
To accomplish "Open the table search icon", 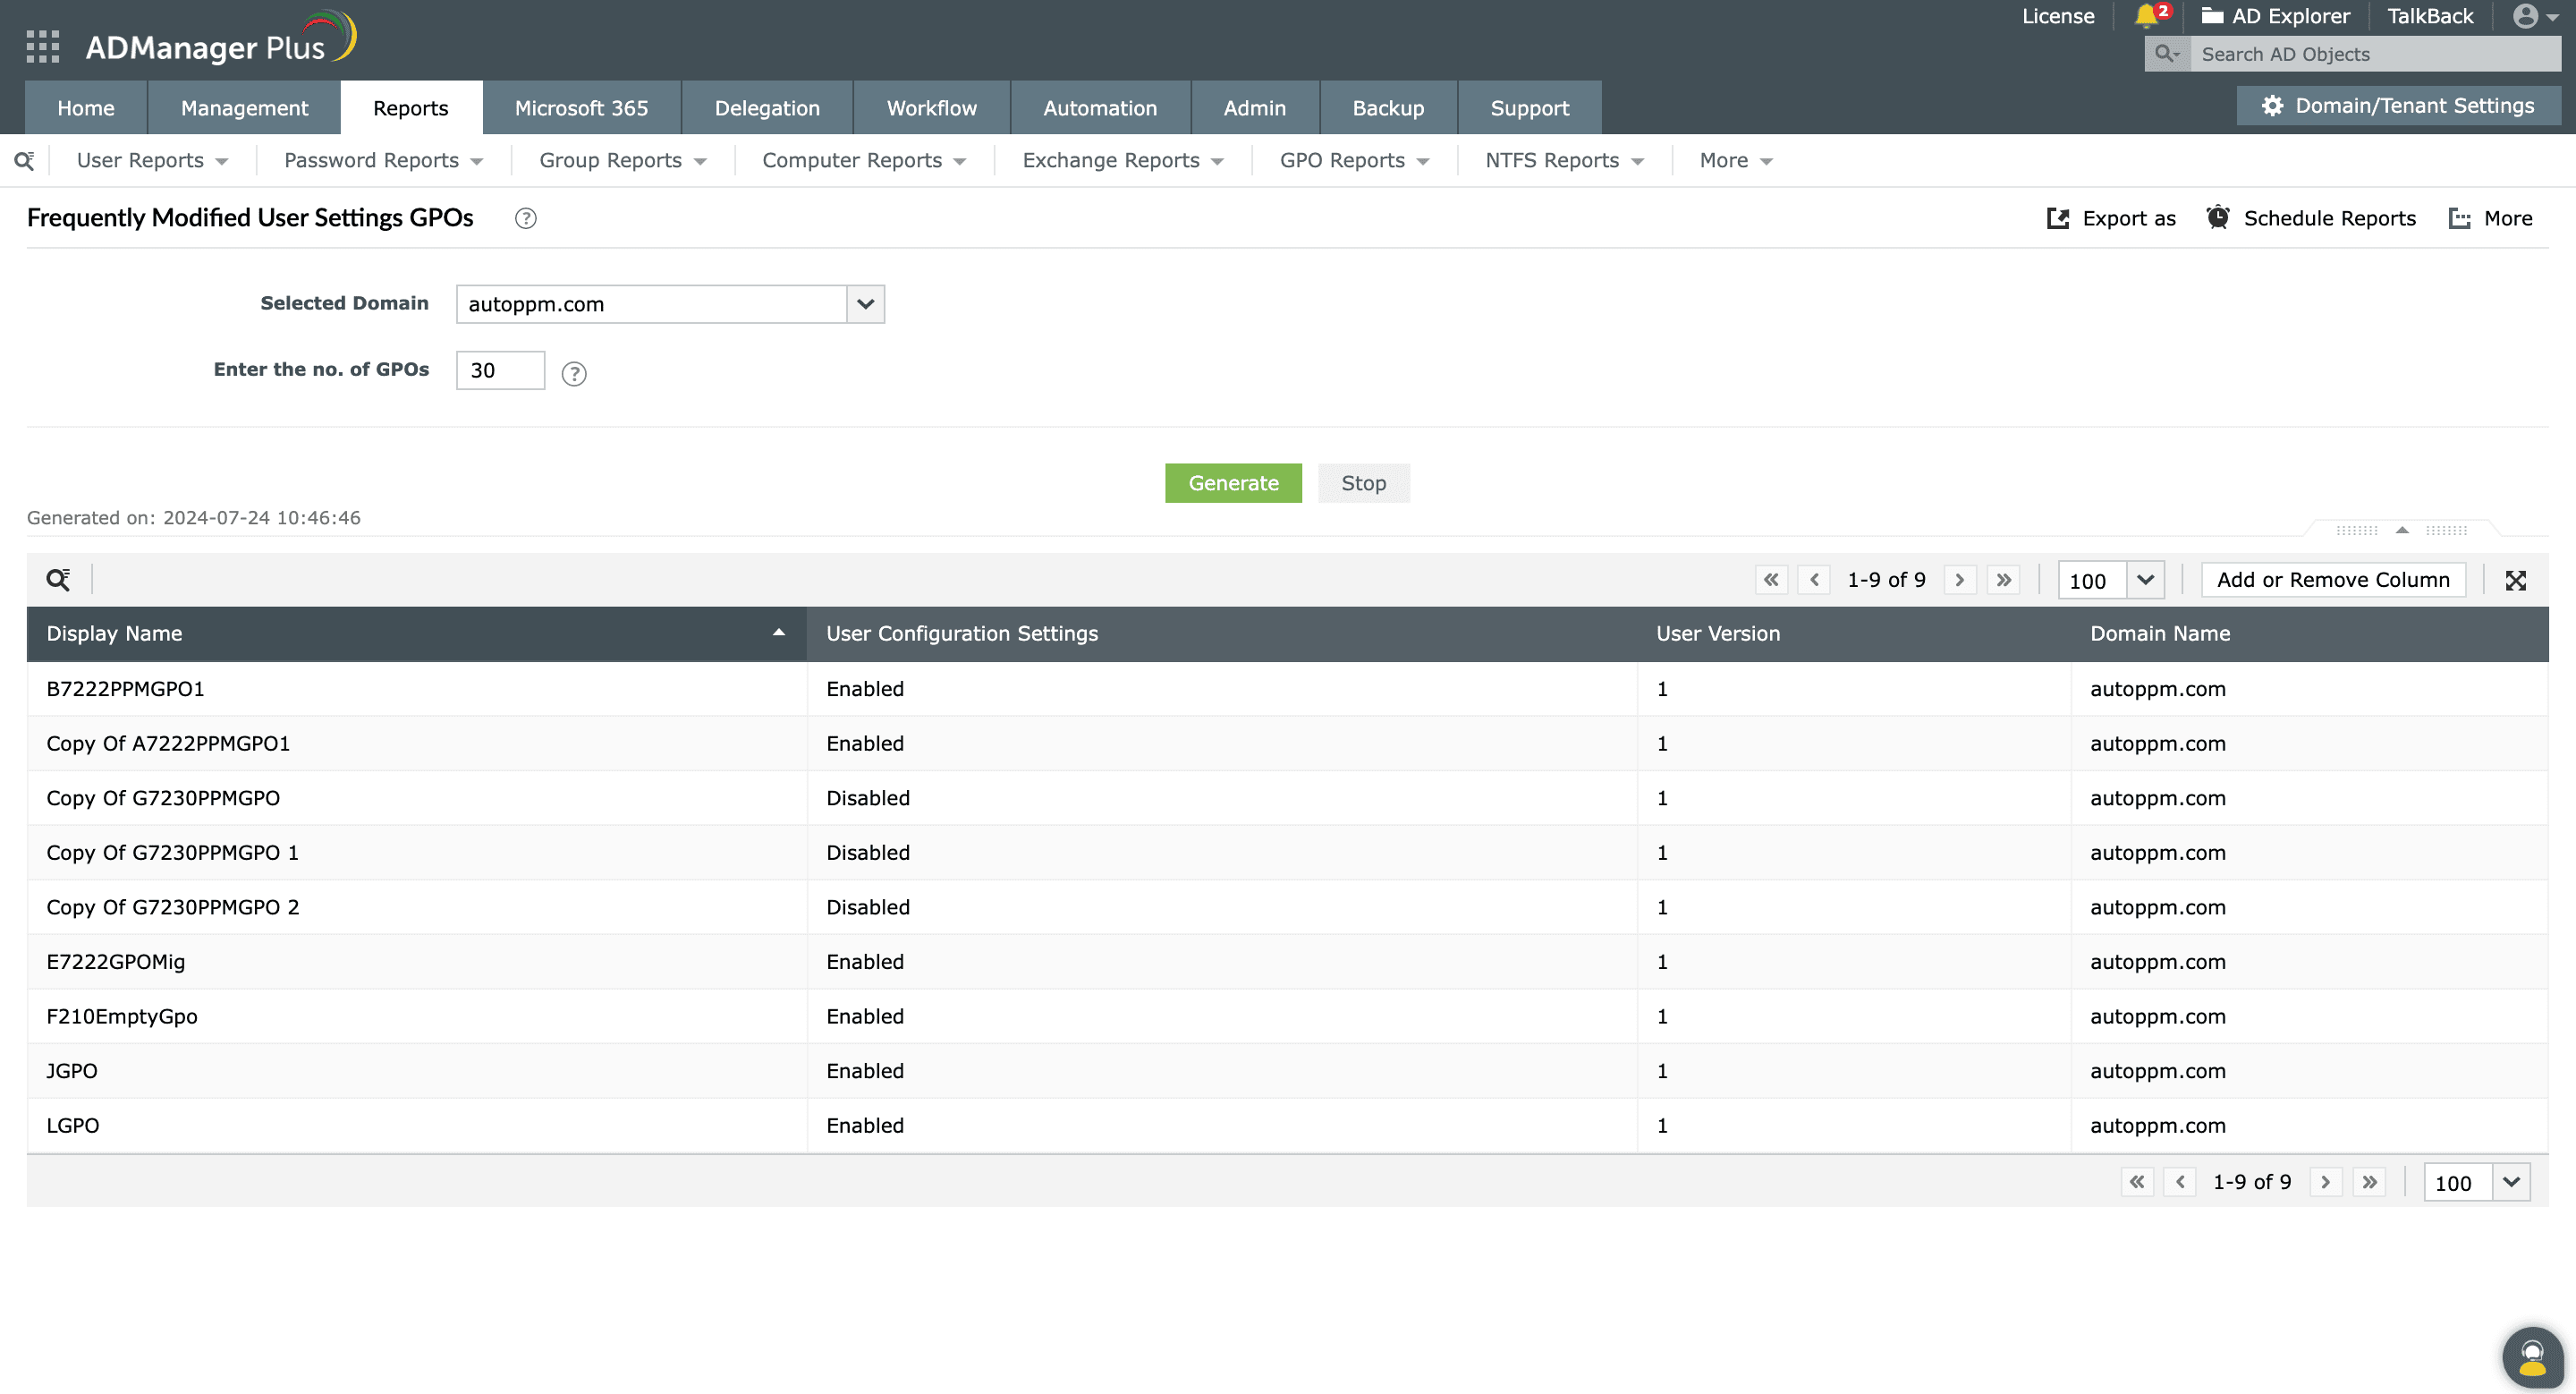I will (x=58, y=580).
